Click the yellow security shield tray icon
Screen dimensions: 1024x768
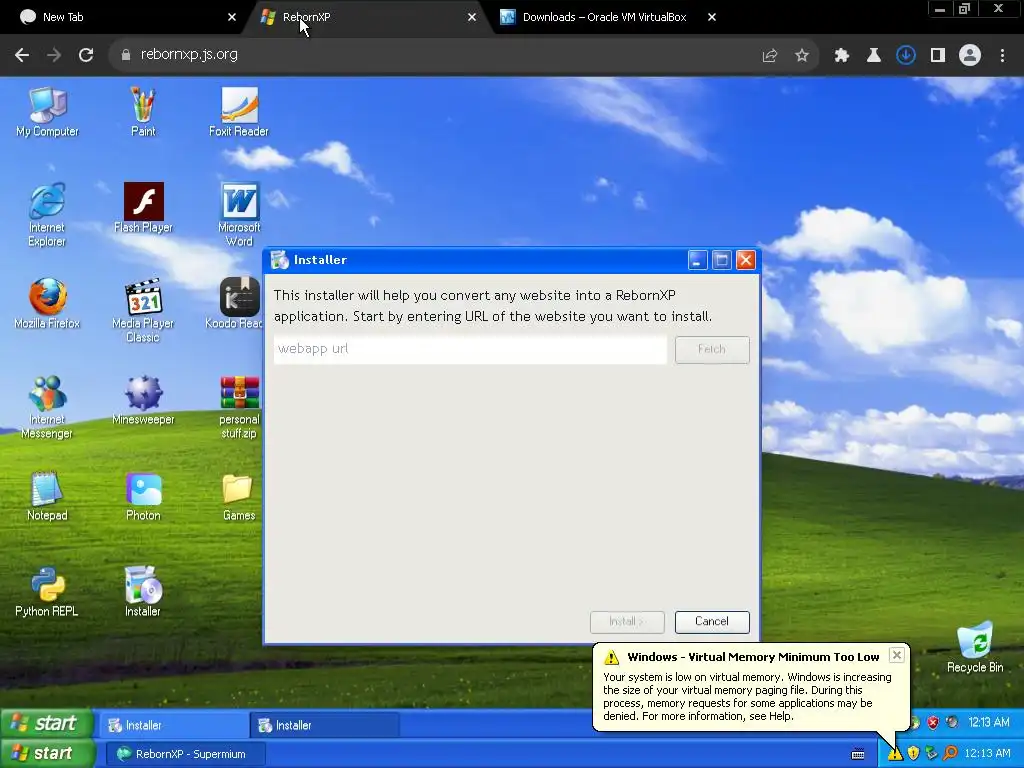tap(914, 754)
